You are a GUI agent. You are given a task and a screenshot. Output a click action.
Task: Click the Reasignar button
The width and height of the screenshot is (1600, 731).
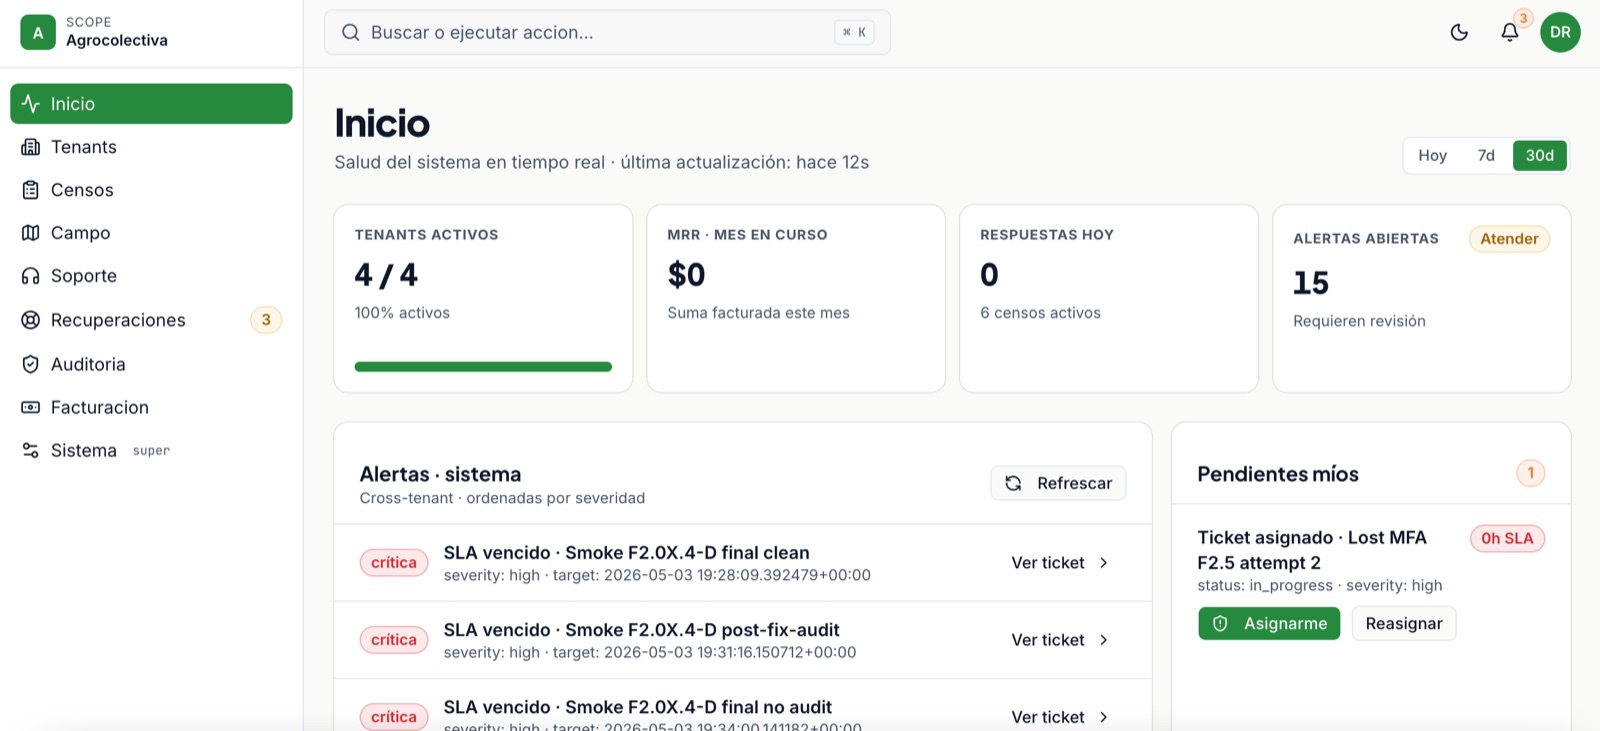pyautogui.click(x=1404, y=624)
